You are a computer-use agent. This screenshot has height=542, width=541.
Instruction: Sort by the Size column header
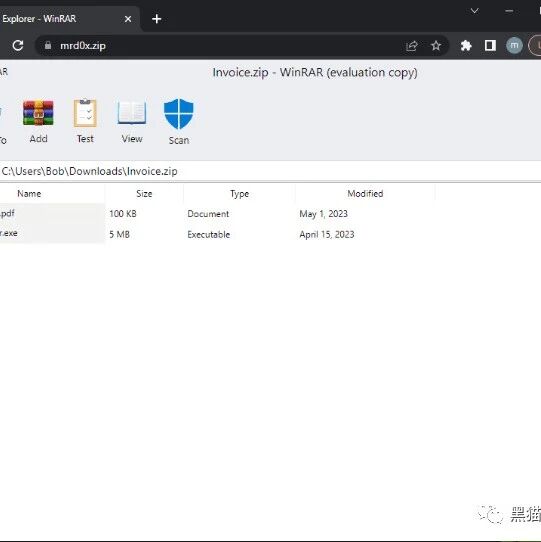click(144, 194)
